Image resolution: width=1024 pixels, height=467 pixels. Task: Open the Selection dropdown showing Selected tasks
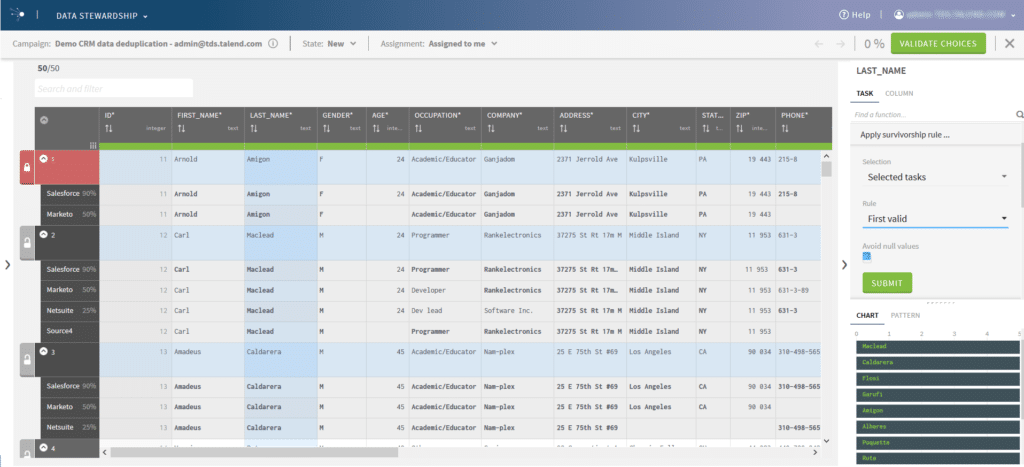935,177
